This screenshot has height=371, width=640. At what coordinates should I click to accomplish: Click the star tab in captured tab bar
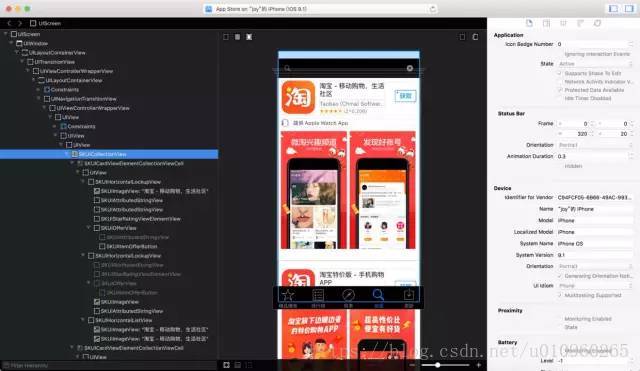point(288,298)
